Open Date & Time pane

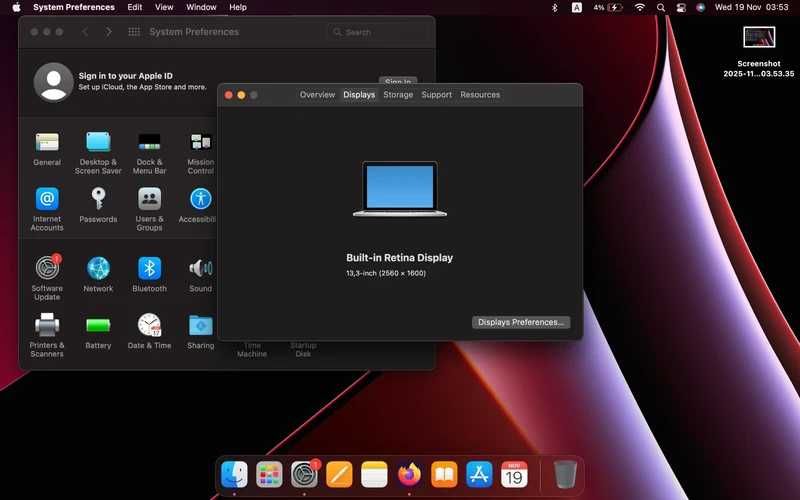tap(149, 331)
